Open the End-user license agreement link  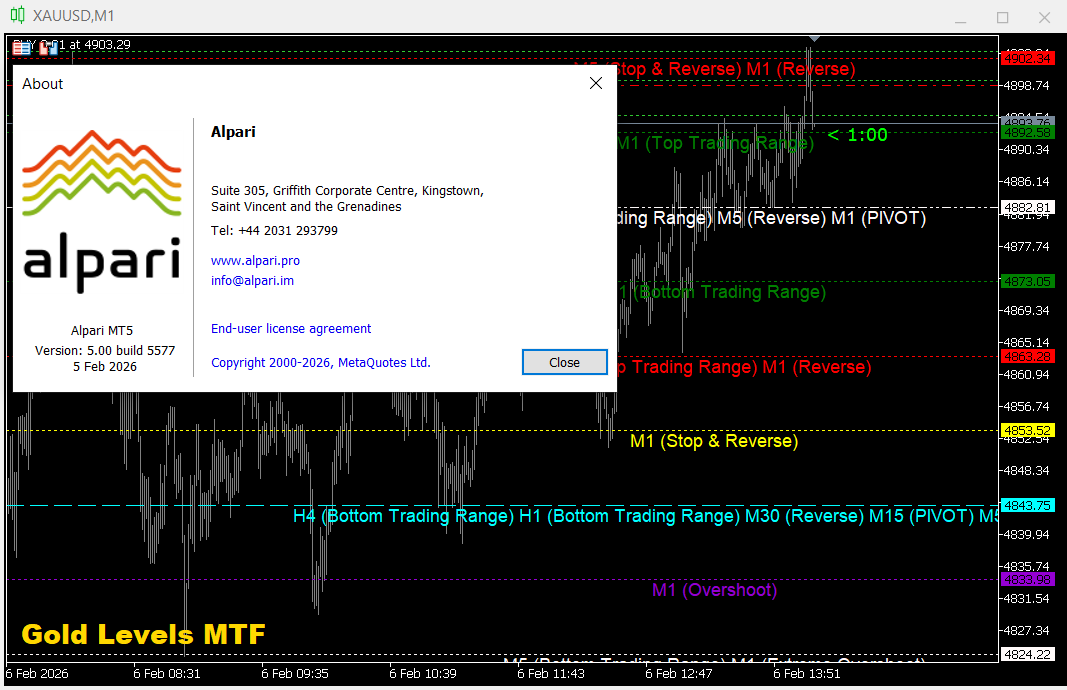291,329
